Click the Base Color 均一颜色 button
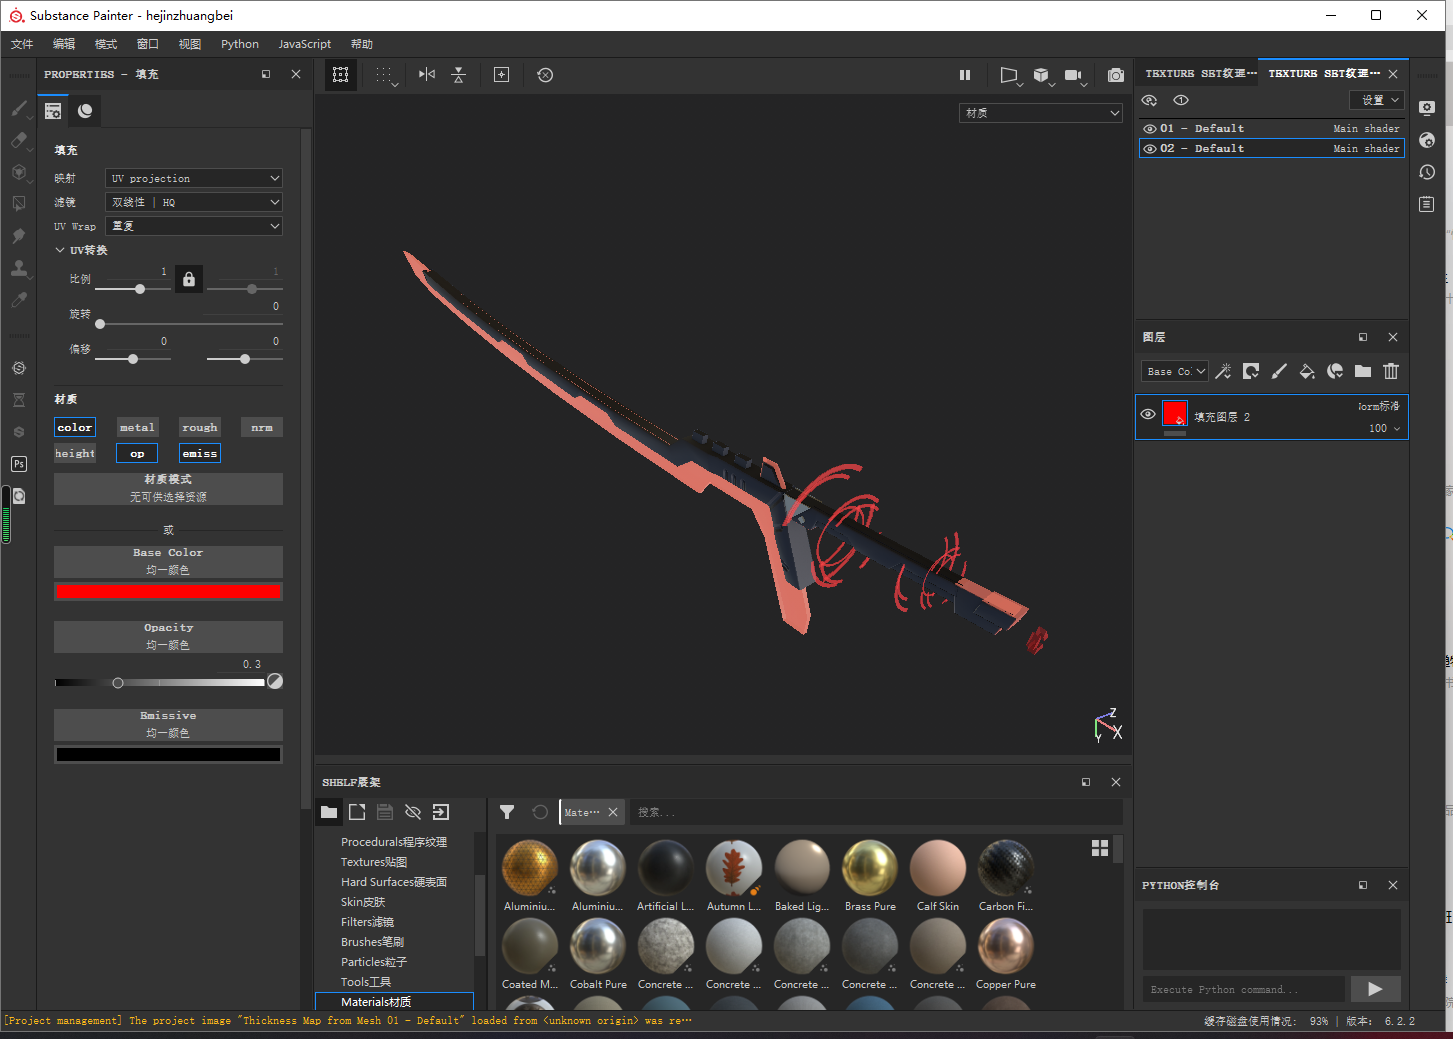The width and height of the screenshot is (1453, 1039). (x=168, y=561)
